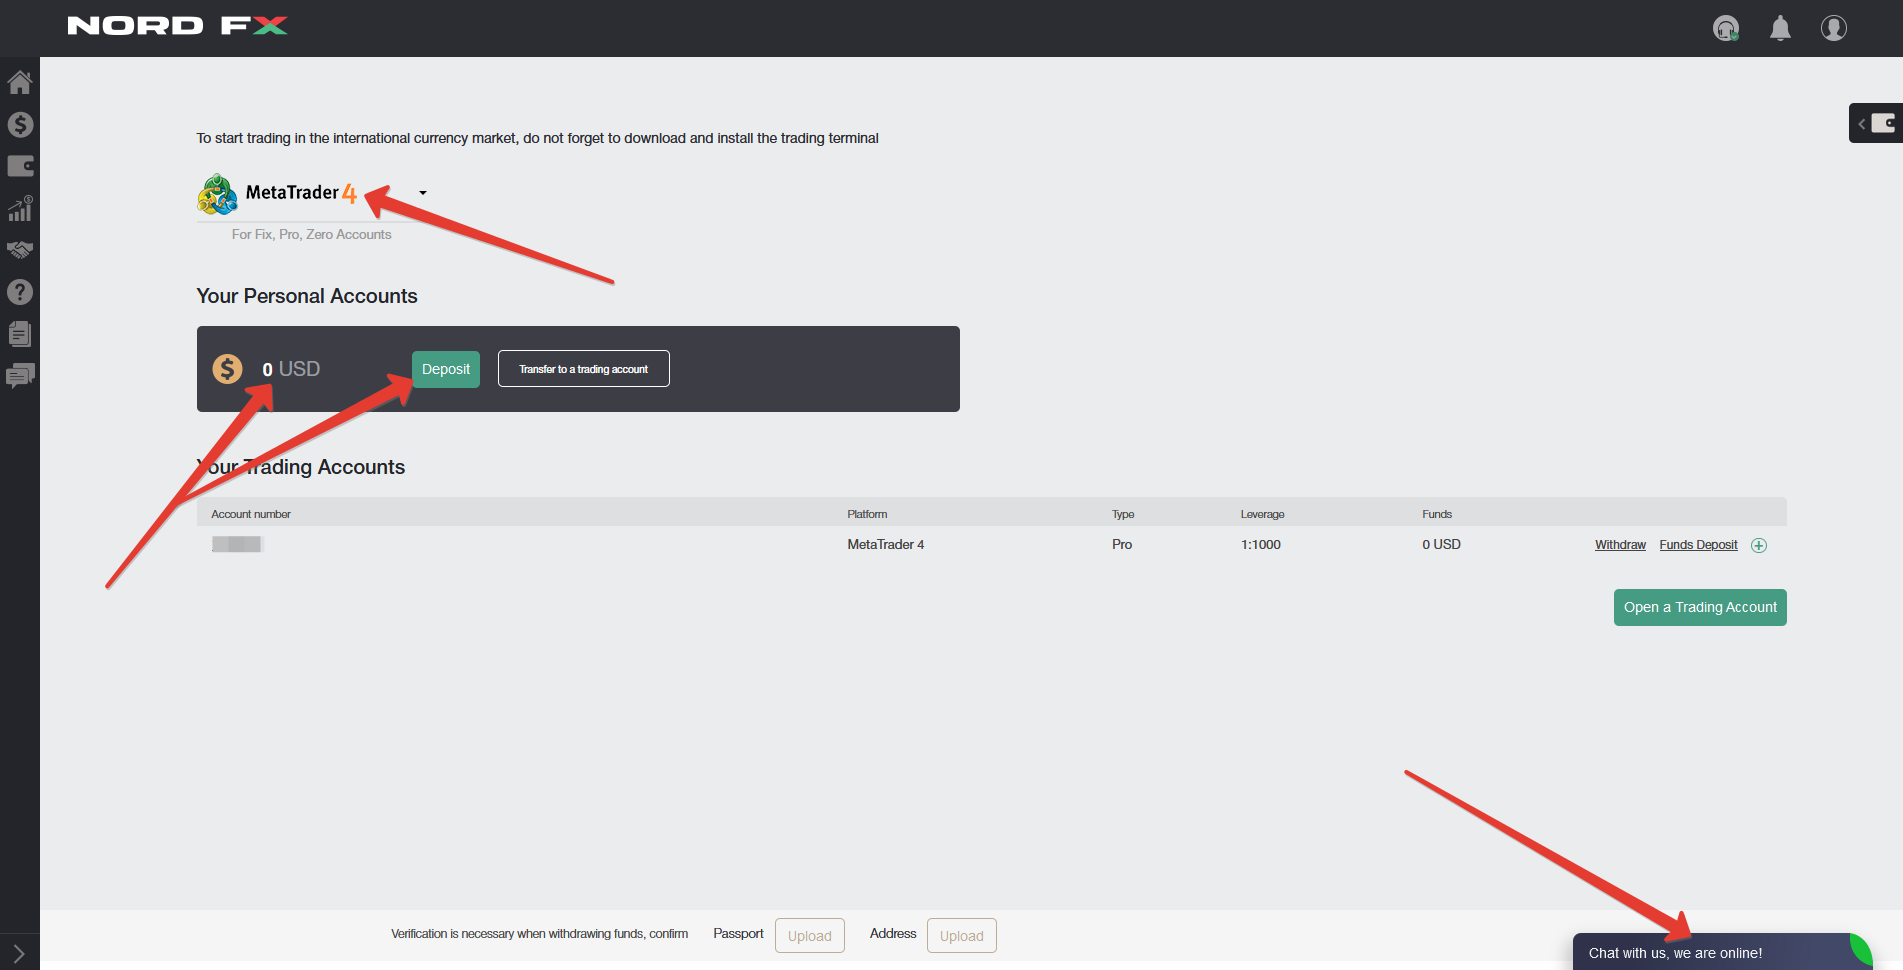
Task: Click the orange dollar coin icon
Action: coord(227,369)
